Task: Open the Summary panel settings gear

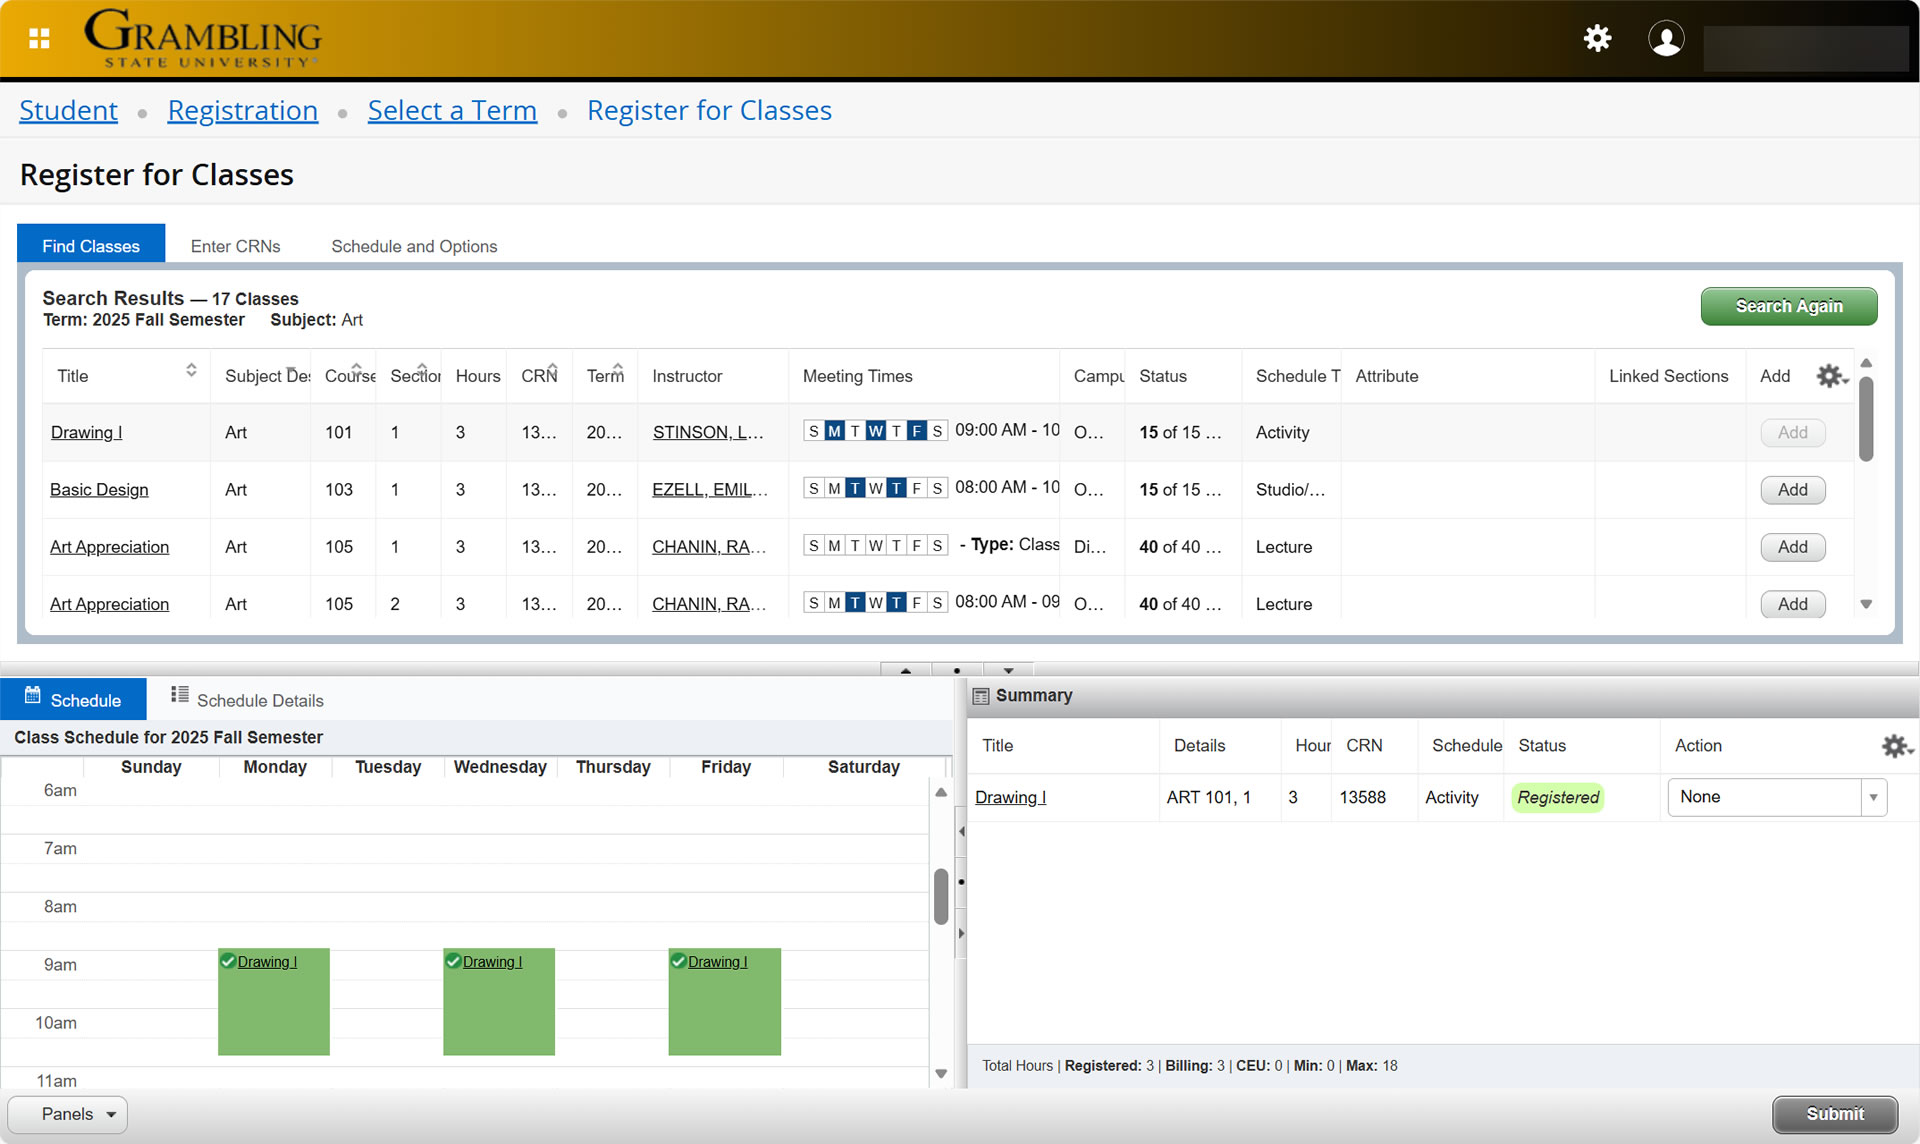Action: (x=1895, y=747)
